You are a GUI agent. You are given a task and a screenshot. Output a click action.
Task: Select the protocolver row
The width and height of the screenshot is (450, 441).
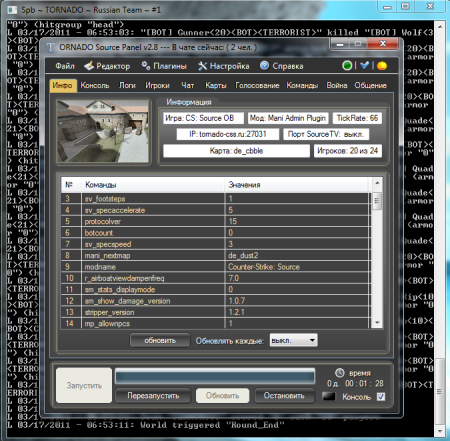pyautogui.click(x=215, y=222)
